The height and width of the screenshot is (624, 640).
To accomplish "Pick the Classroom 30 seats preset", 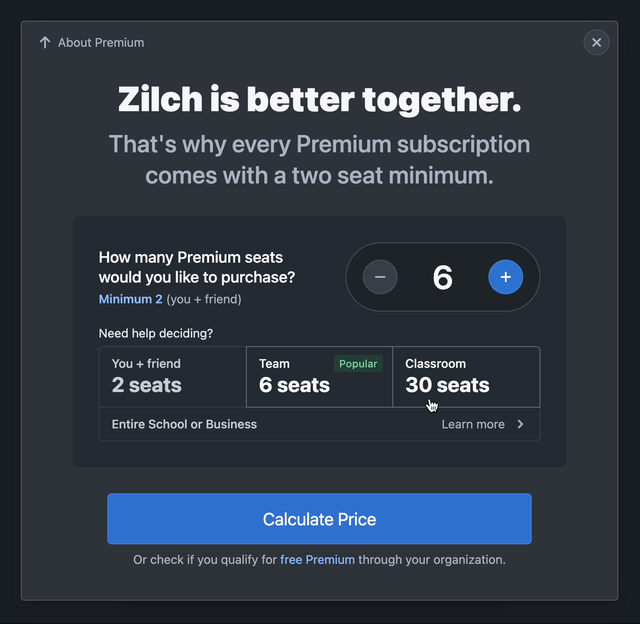I will [466, 377].
